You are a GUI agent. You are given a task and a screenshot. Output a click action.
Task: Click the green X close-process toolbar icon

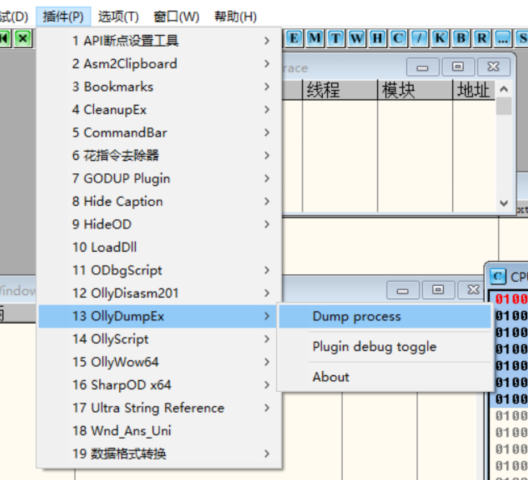coord(23,38)
